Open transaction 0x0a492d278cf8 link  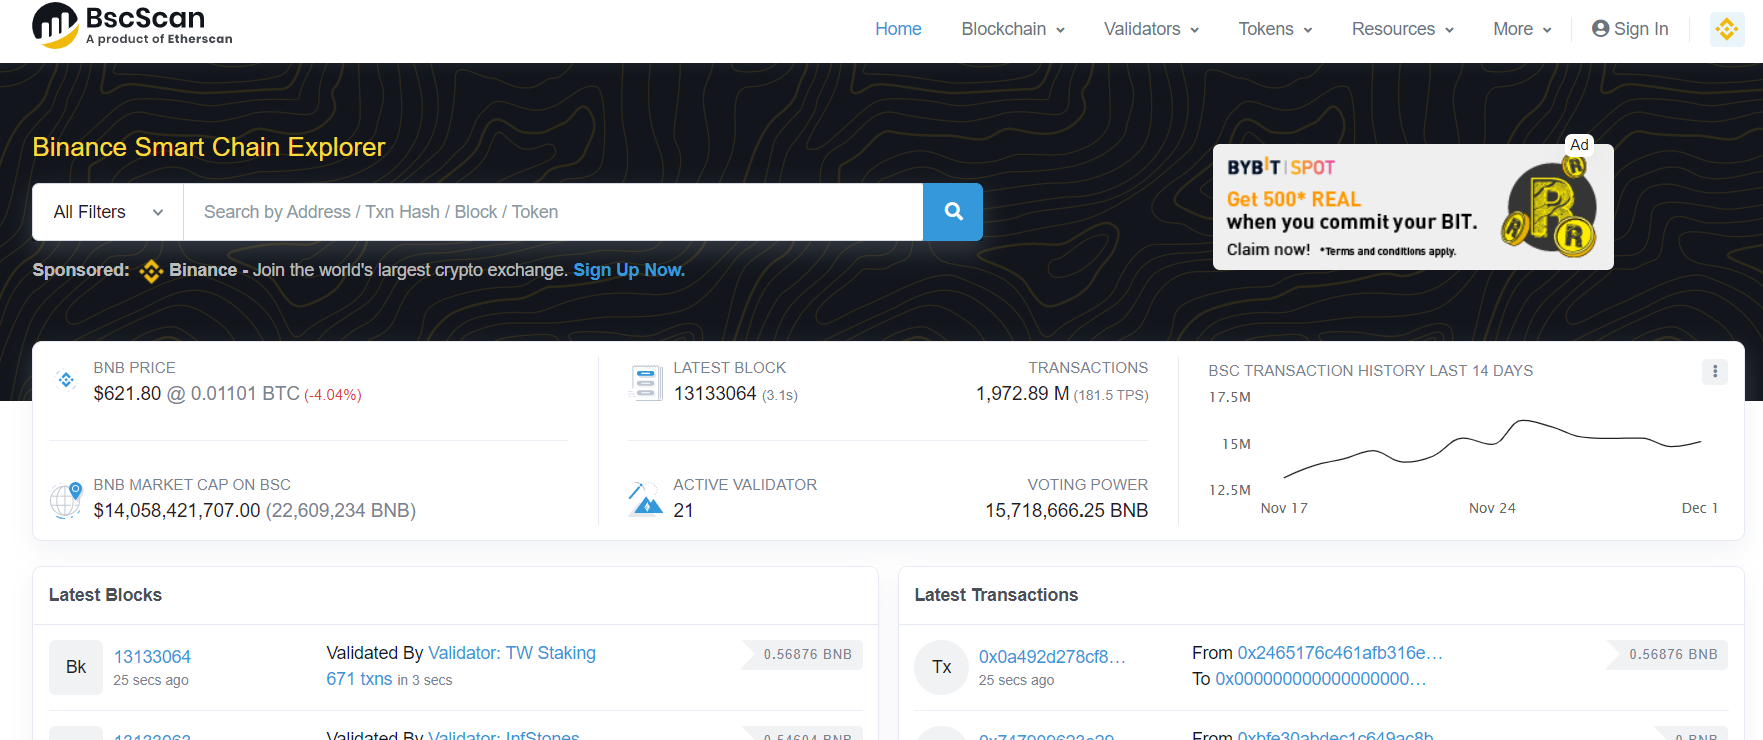pyautogui.click(x=1052, y=657)
